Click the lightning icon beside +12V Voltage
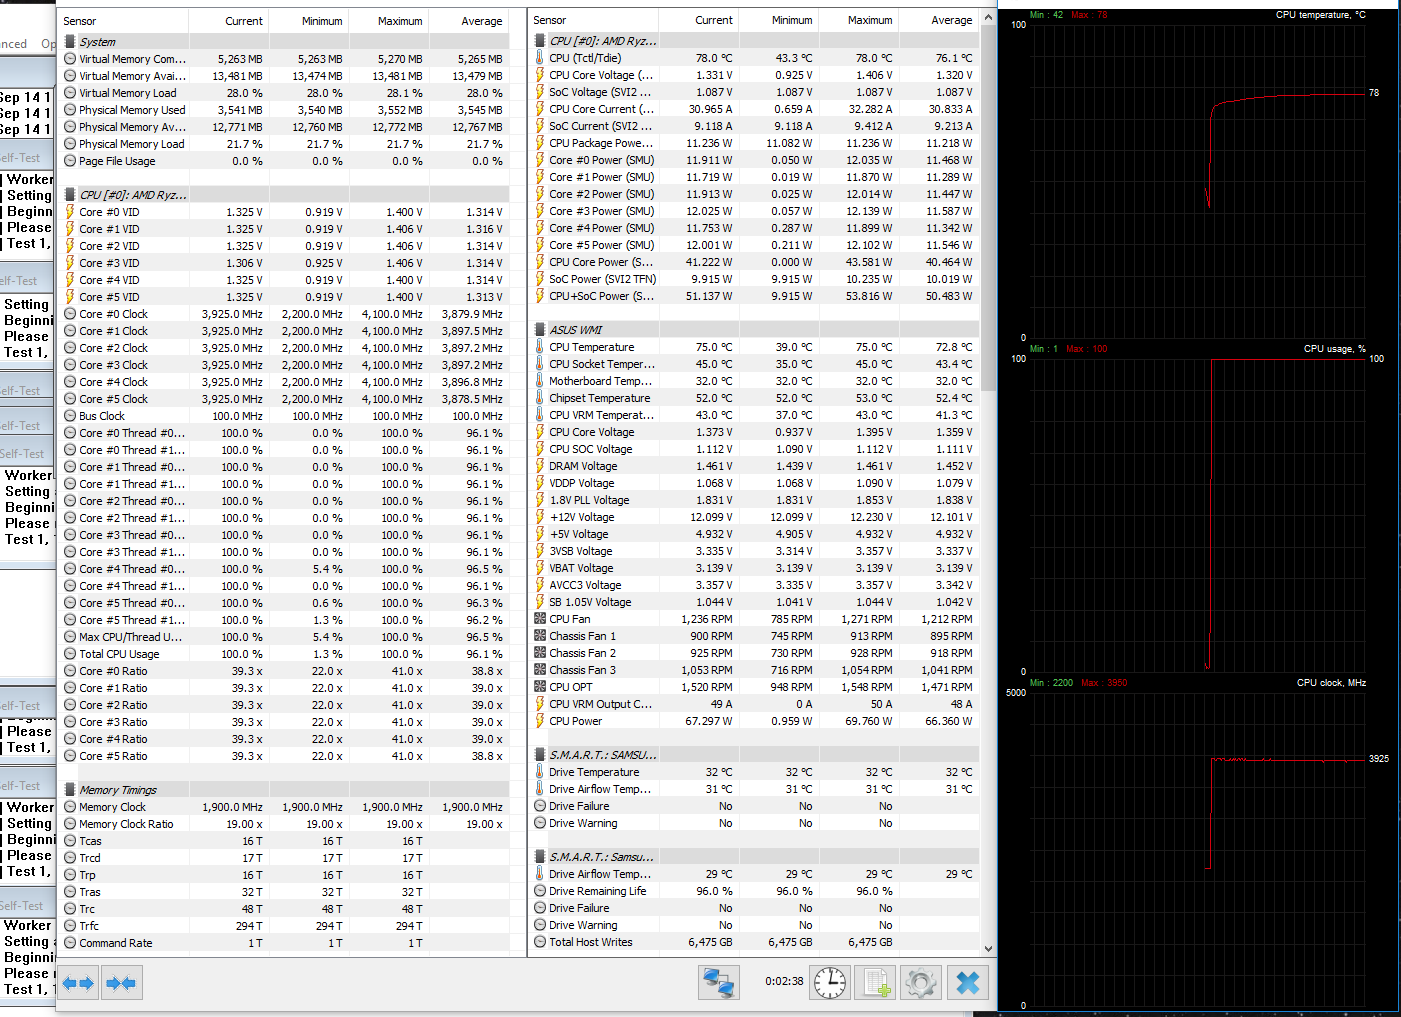The height and width of the screenshot is (1017, 1401). [540, 517]
